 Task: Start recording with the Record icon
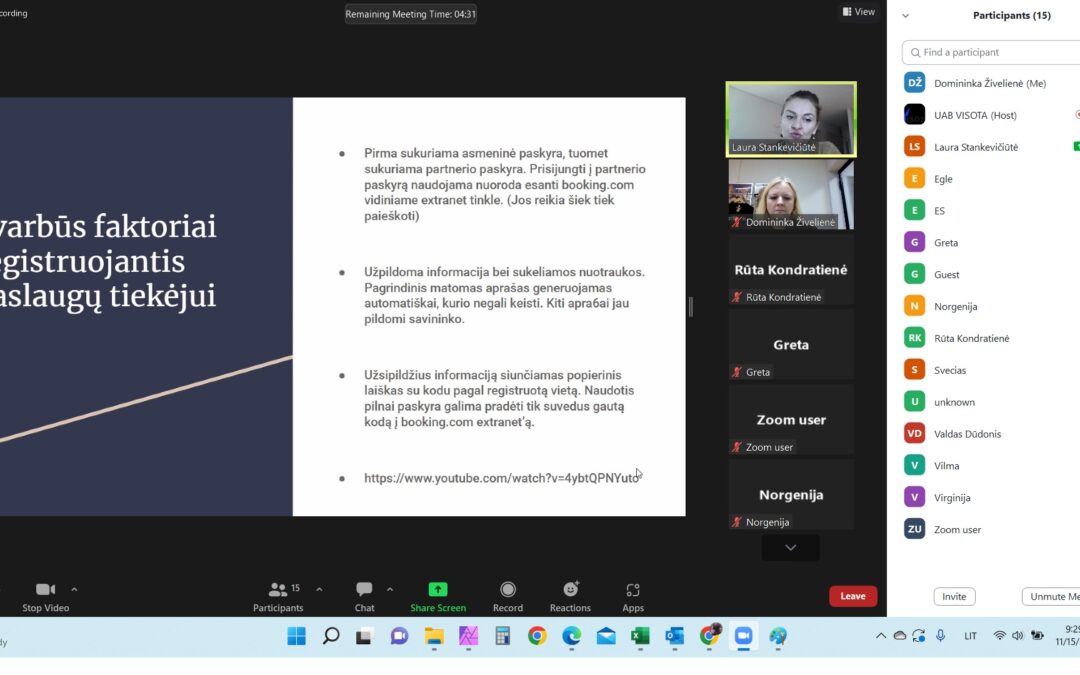pos(508,590)
